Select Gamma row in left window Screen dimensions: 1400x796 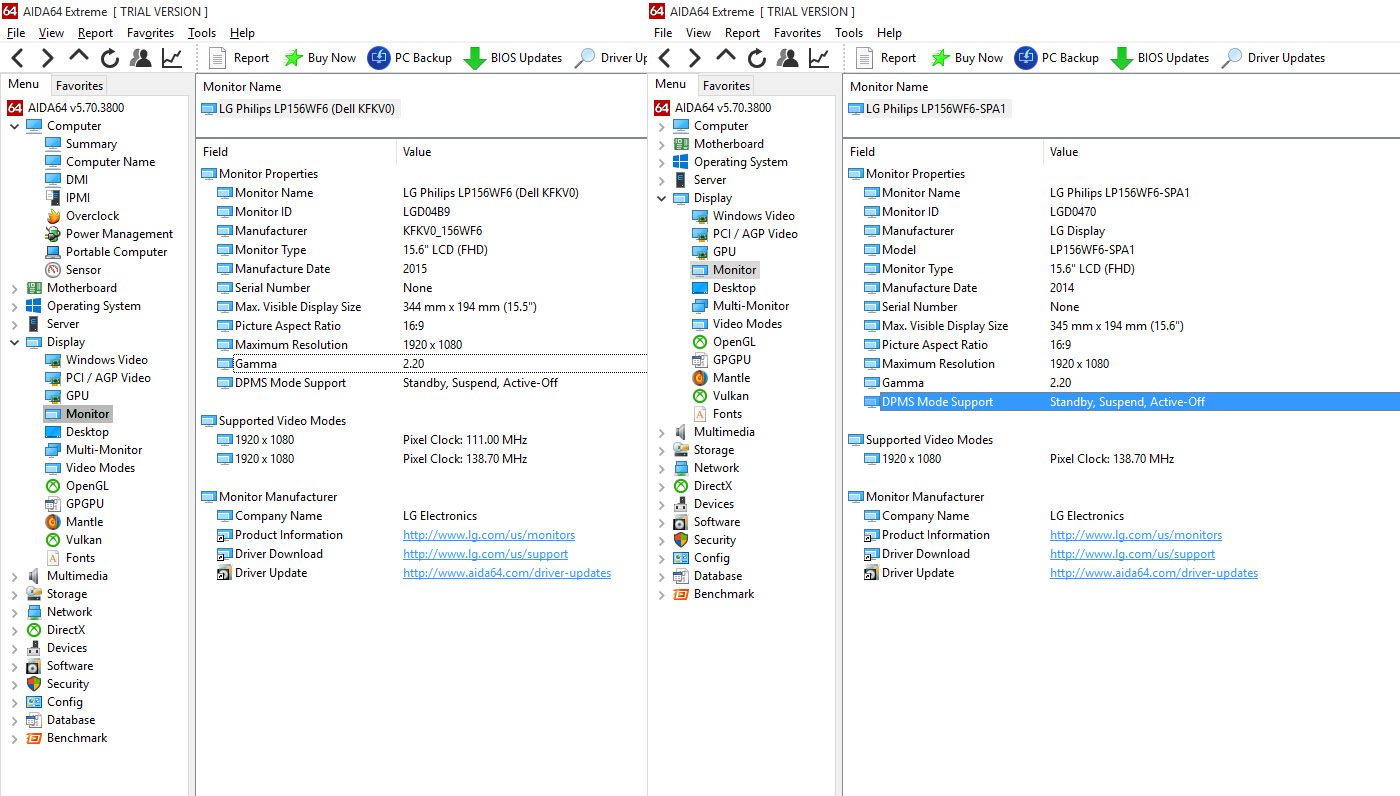coord(432,364)
